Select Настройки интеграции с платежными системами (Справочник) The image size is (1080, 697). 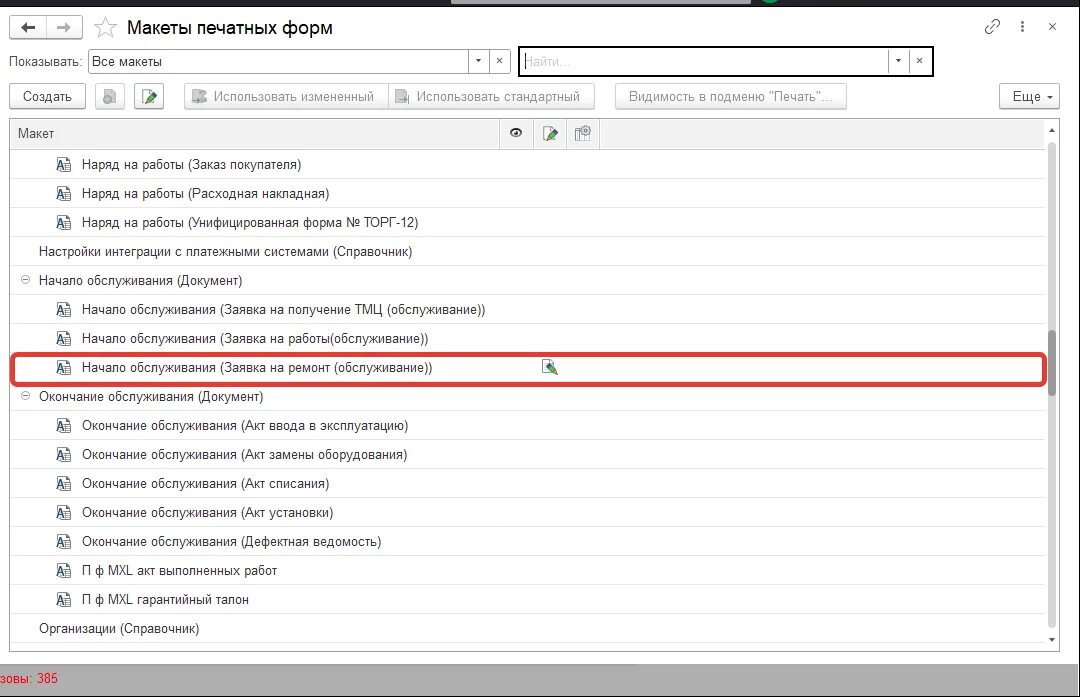tap(225, 251)
